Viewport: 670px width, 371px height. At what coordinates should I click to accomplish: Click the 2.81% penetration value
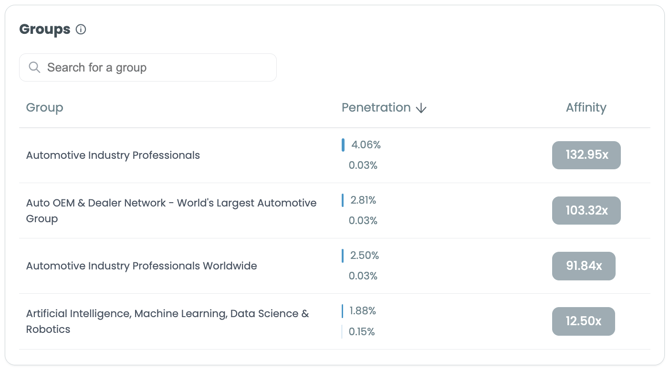(x=363, y=200)
